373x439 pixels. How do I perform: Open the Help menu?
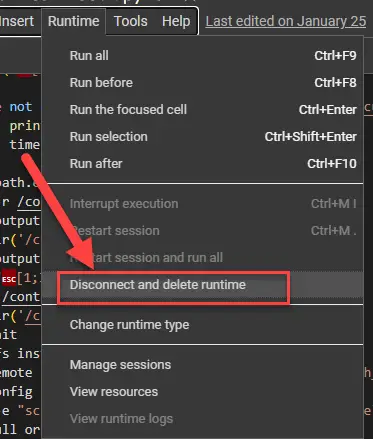pyautogui.click(x=176, y=22)
